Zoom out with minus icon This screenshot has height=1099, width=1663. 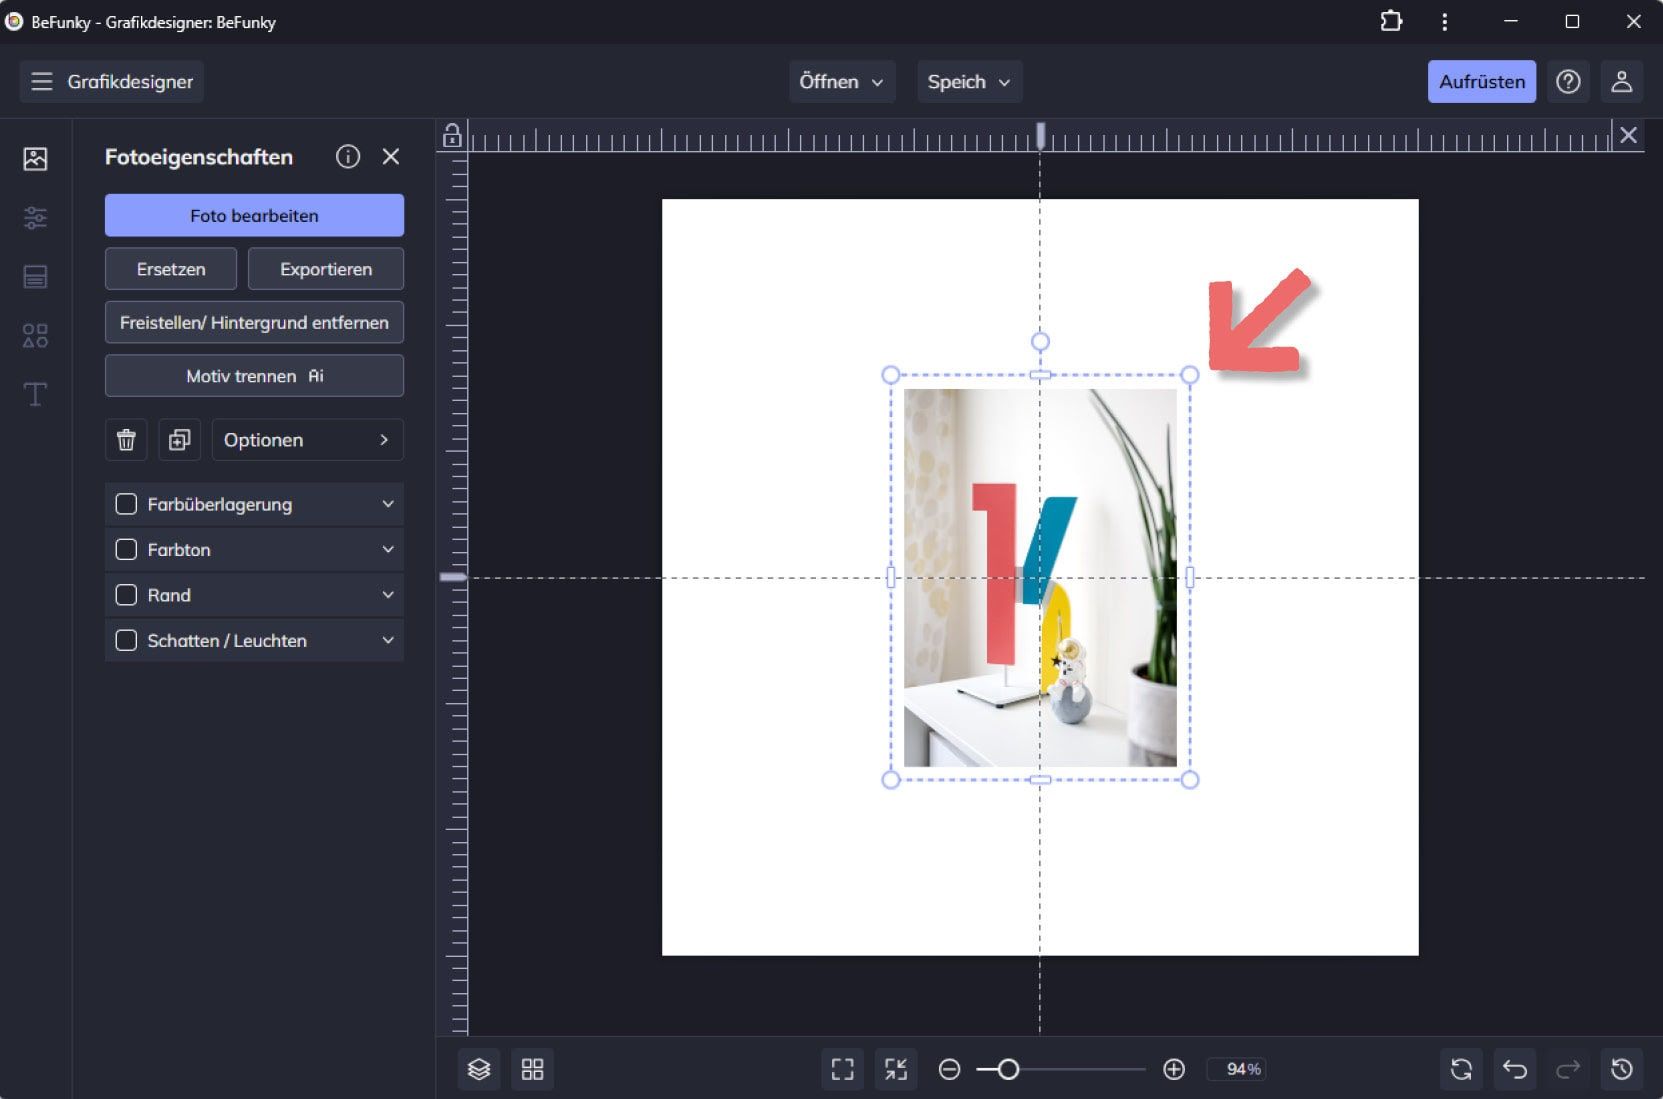click(949, 1069)
